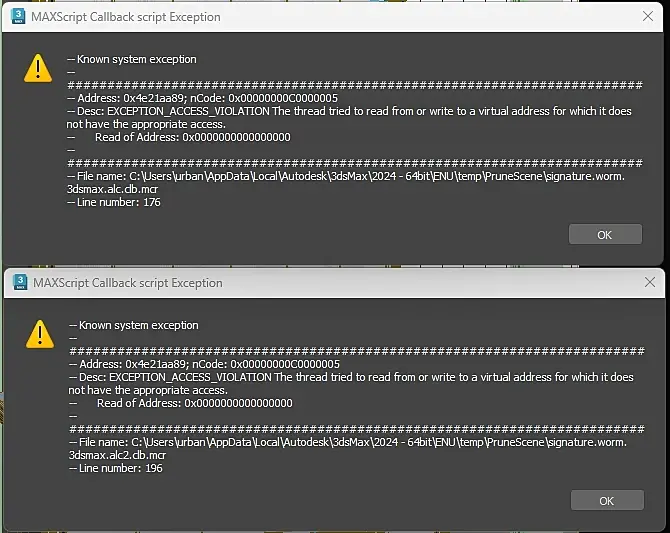The width and height of the screenshot is (670, 533).
Task: Click the 'Line number: 196' text
Action: coord(120,468)
